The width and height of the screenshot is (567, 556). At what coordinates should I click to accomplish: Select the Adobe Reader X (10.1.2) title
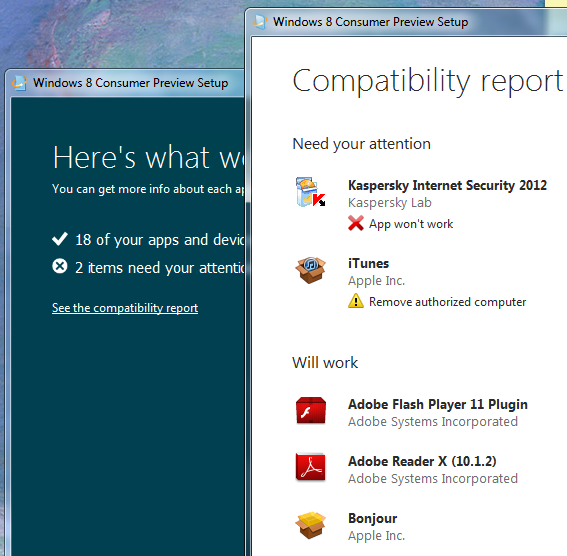[x=422, y=461]
